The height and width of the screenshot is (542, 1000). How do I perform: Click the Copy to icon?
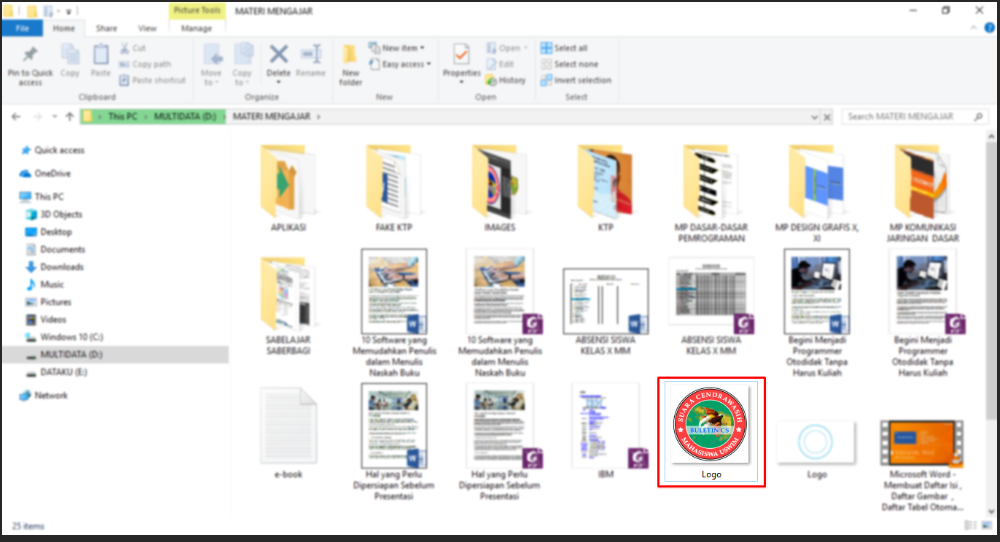coord(242,55)
